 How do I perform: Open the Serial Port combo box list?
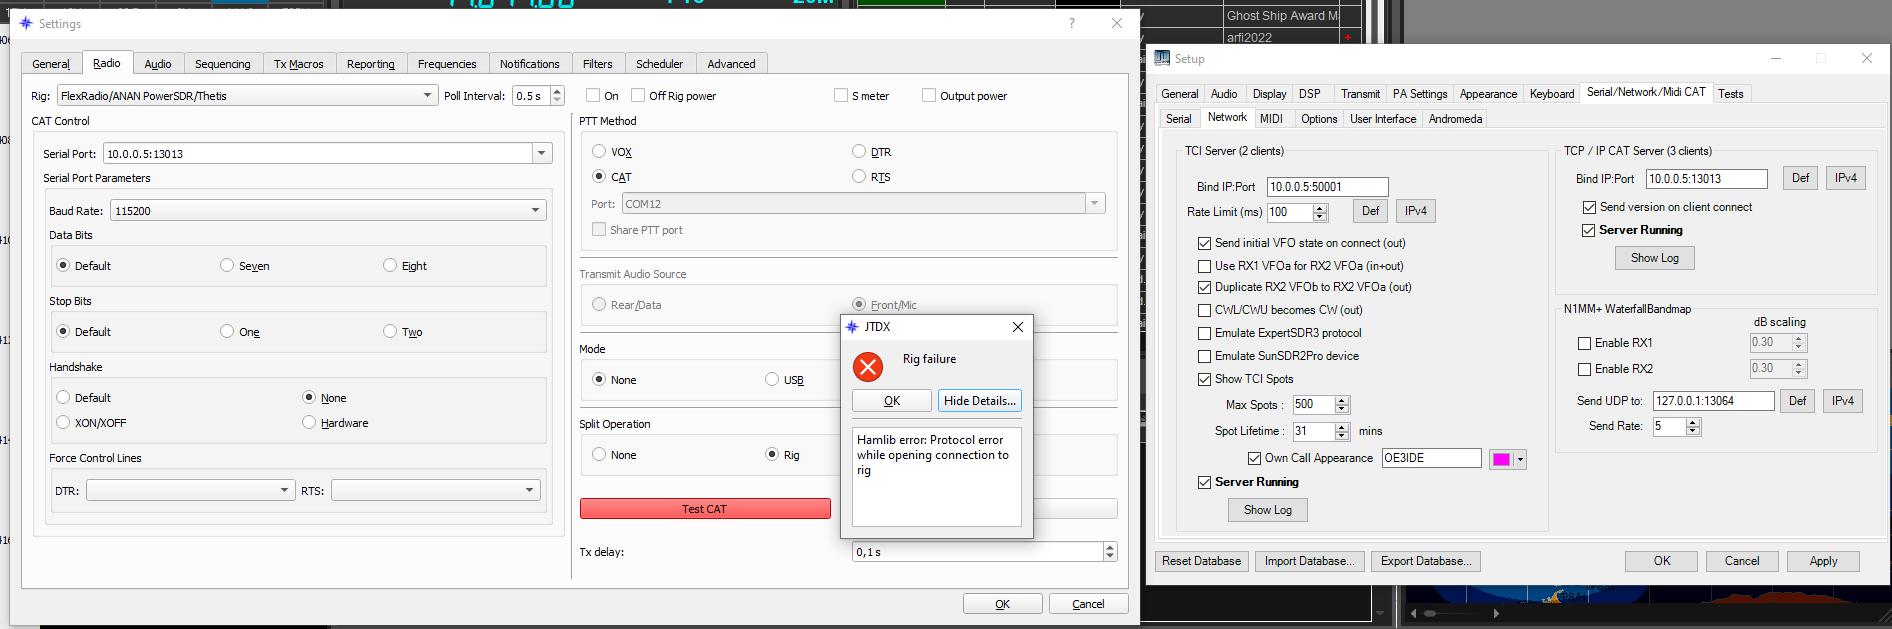tap(541, 154)
